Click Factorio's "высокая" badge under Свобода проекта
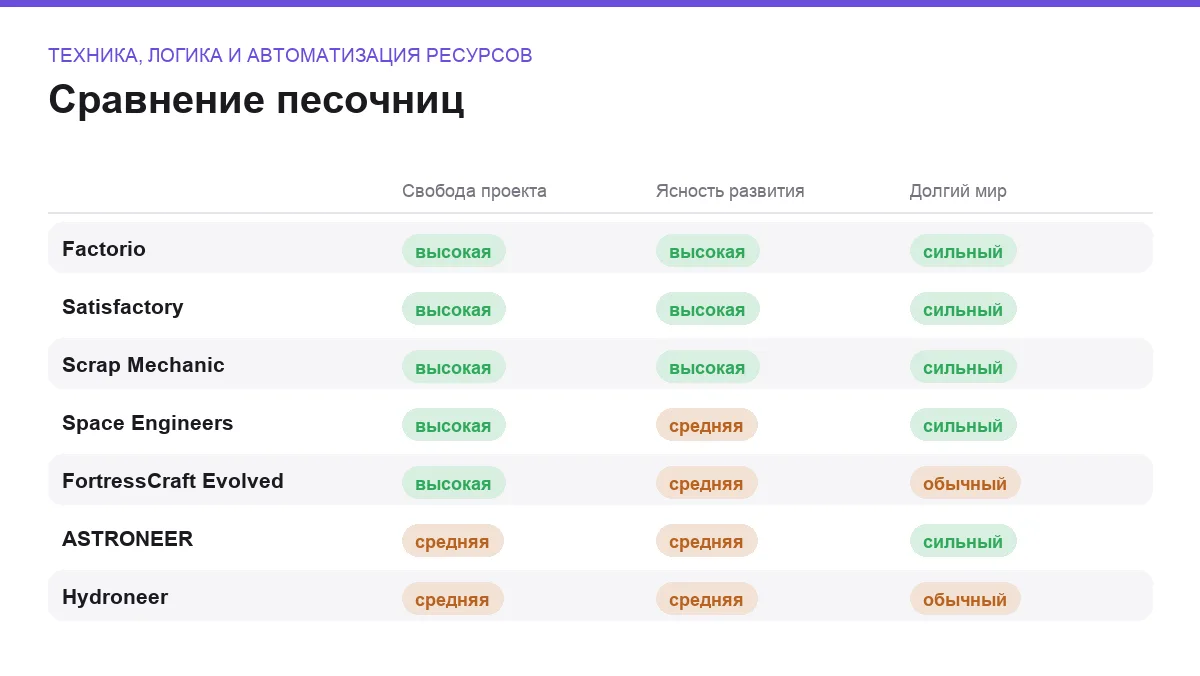The width and height of the screenshot is (1200, 676). point(454,251)
